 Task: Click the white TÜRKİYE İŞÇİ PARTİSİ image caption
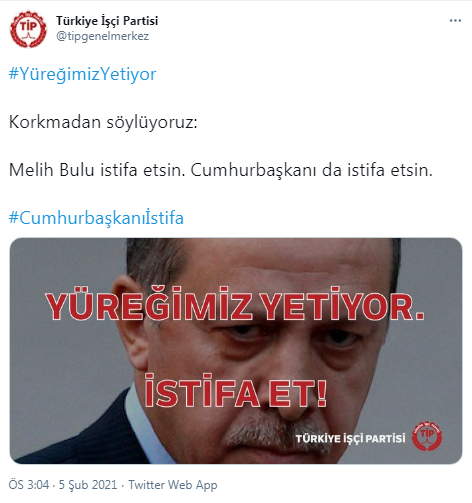(x=351, y=438)
